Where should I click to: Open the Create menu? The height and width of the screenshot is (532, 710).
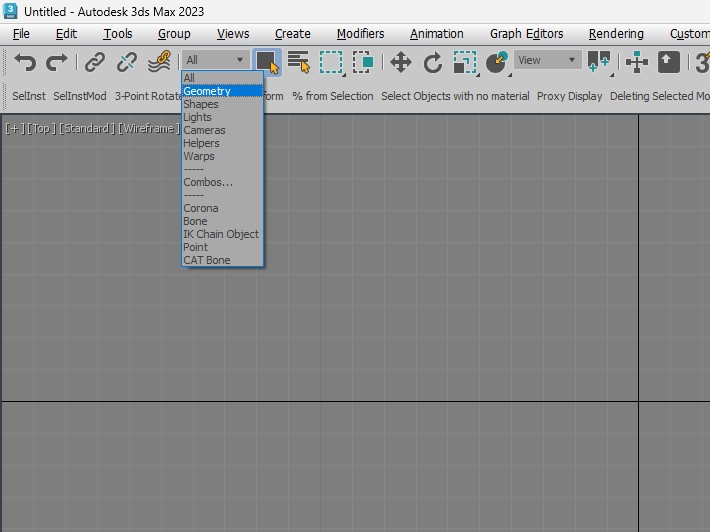coord(293,34)
